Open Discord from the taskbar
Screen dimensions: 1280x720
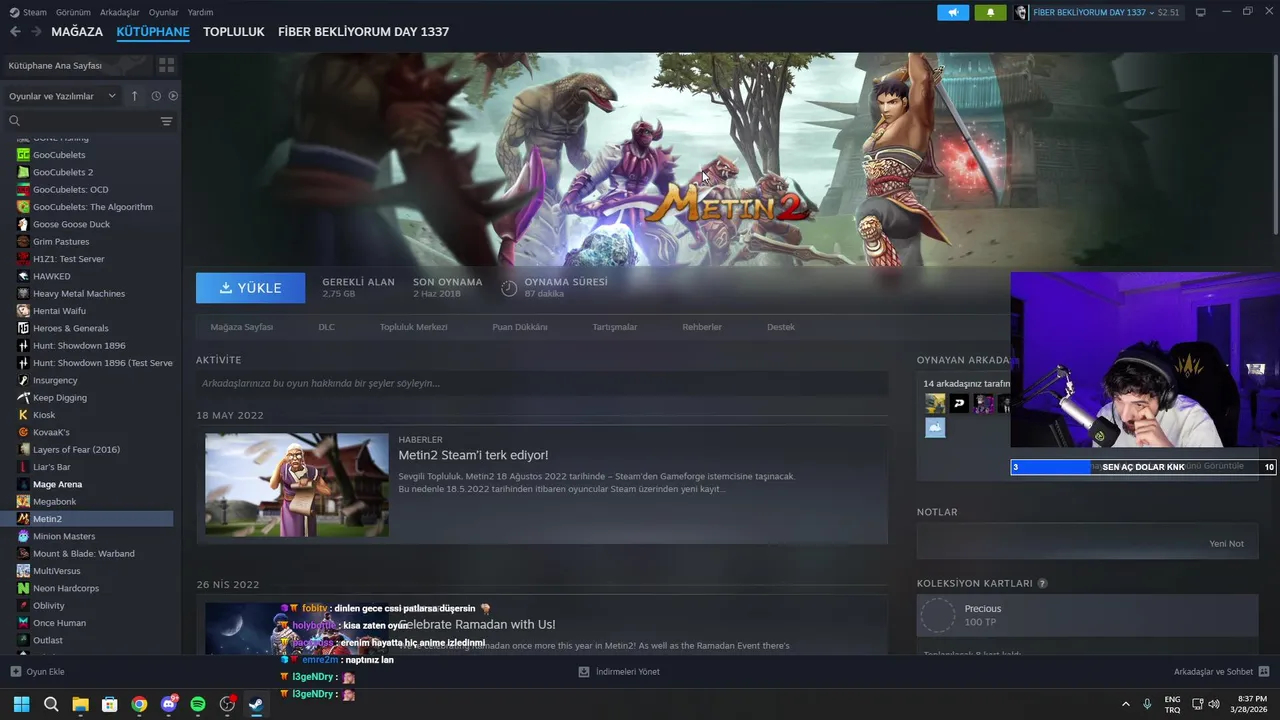click(169, 704)
